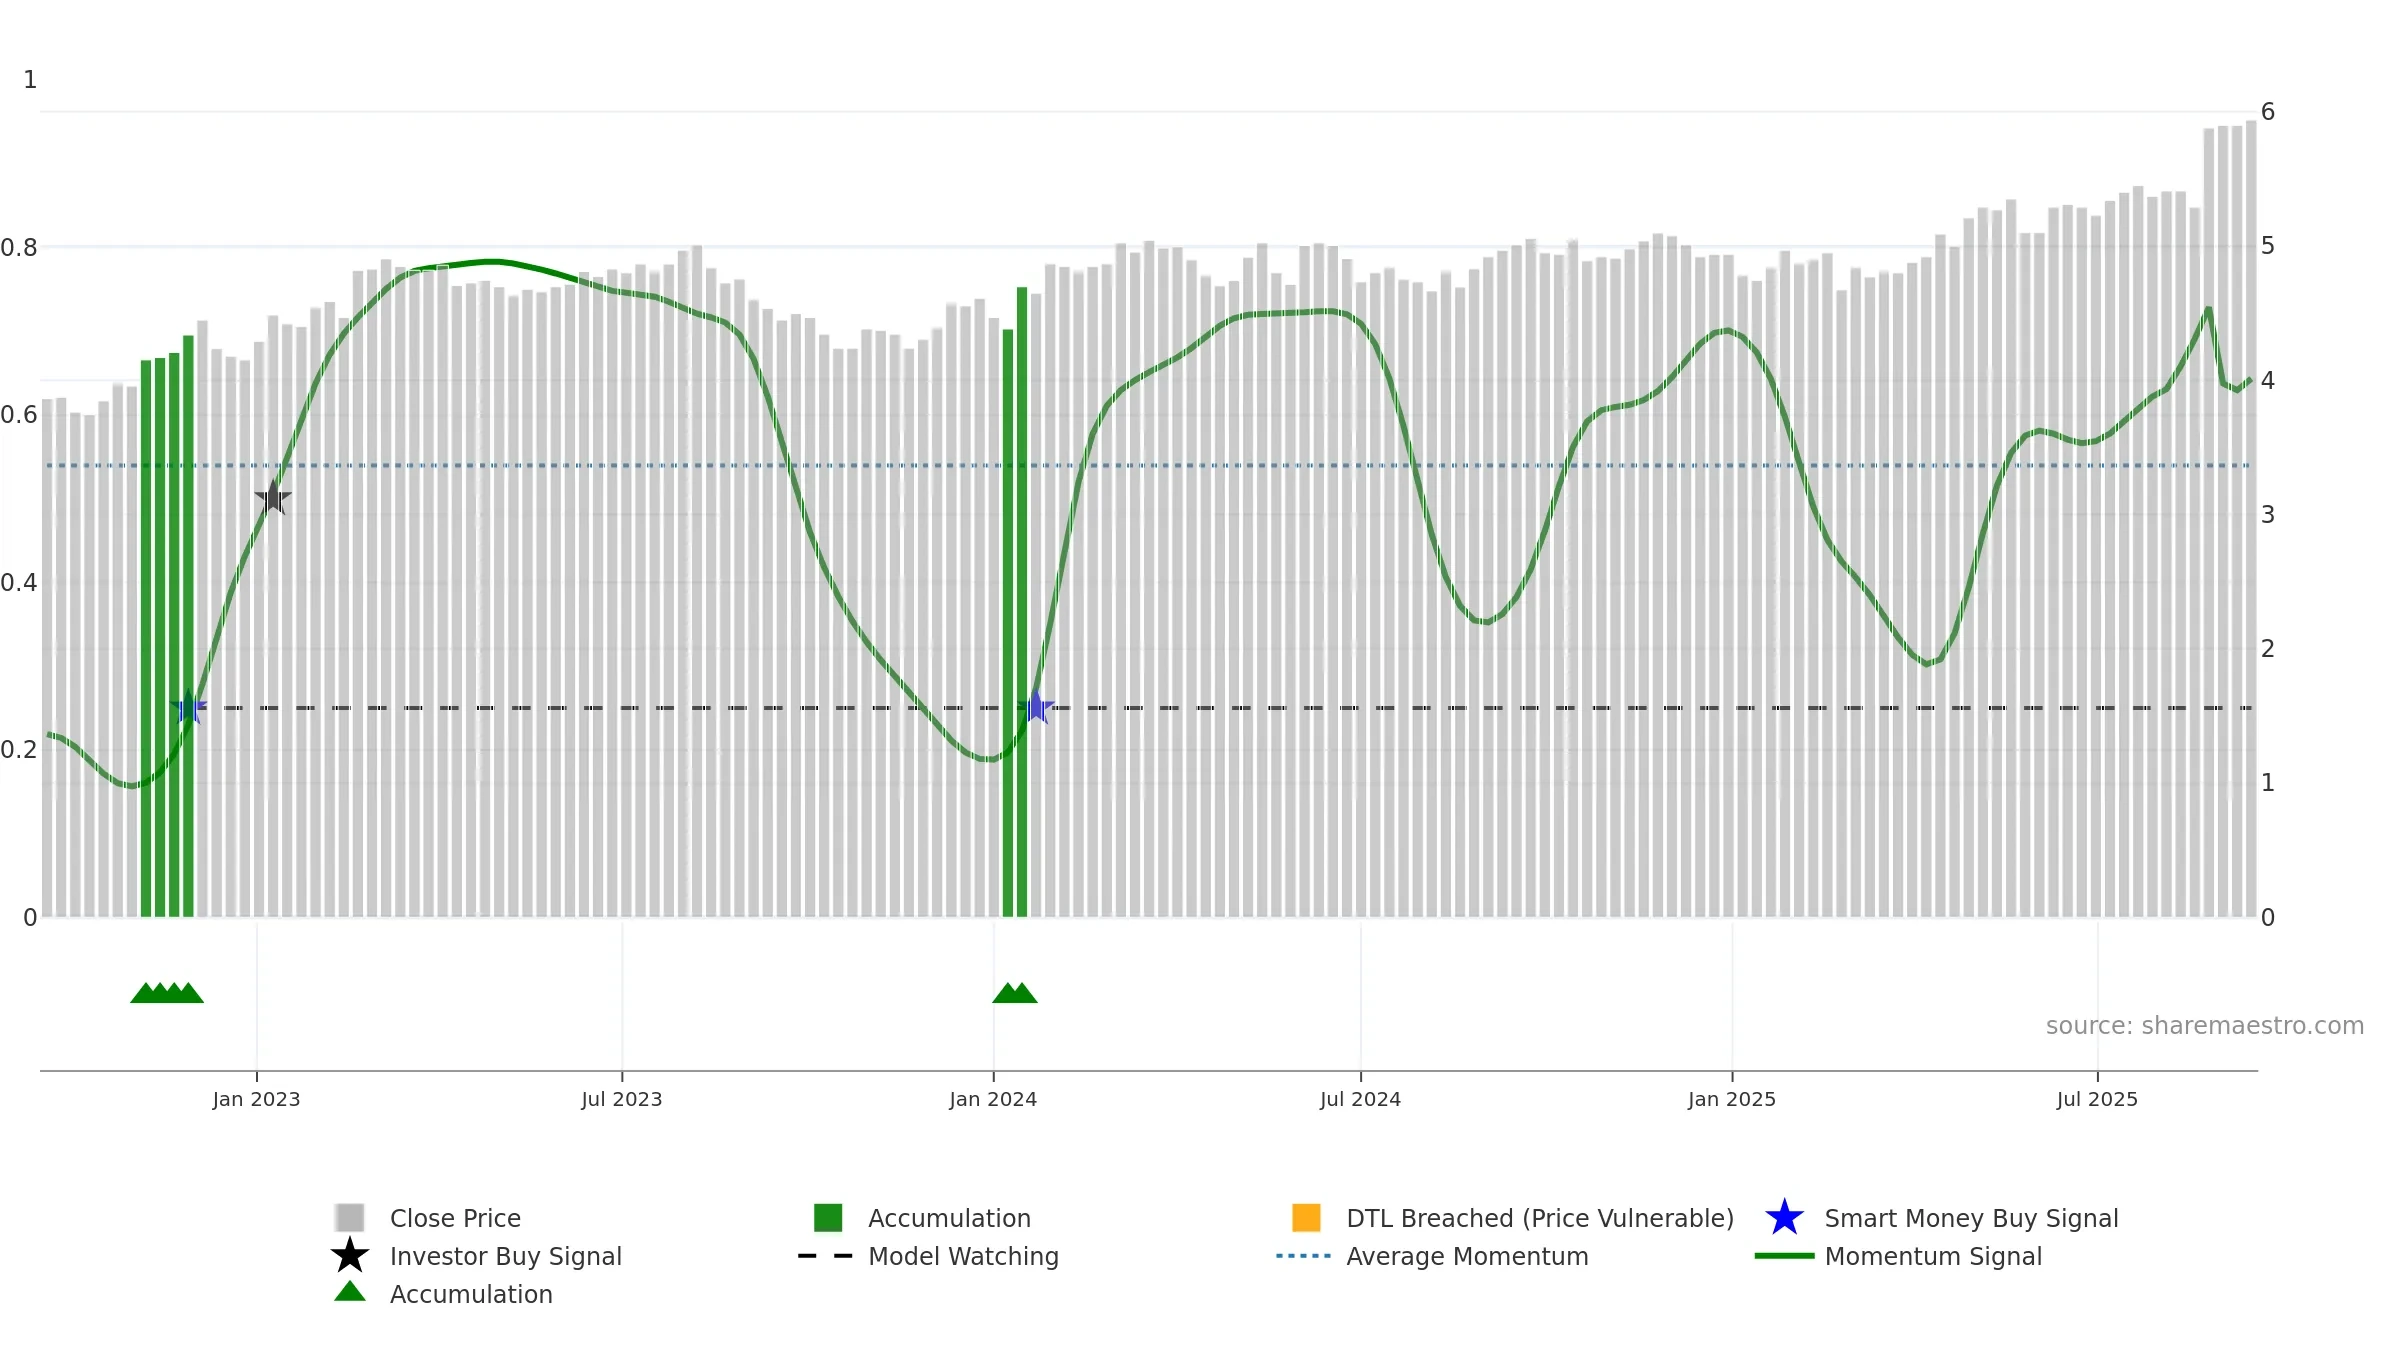Click the green Accumulation triangle legend icon
2400x1350 pixels.
coord(350,1292)
